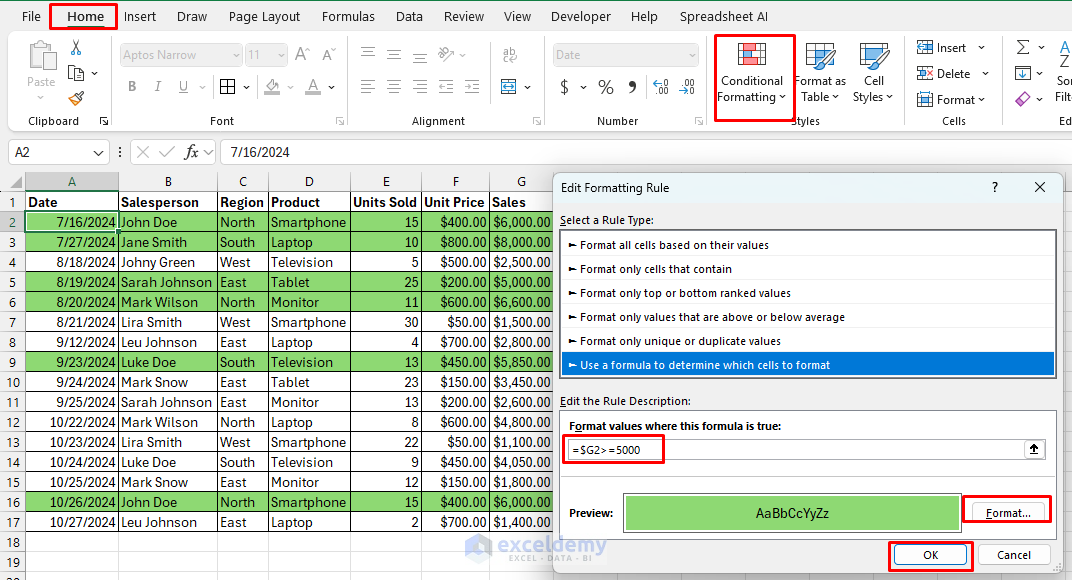1072x580 pixels.
Task: Click the AutoSum sigma icon
Action: click(x=1023, y=47)
